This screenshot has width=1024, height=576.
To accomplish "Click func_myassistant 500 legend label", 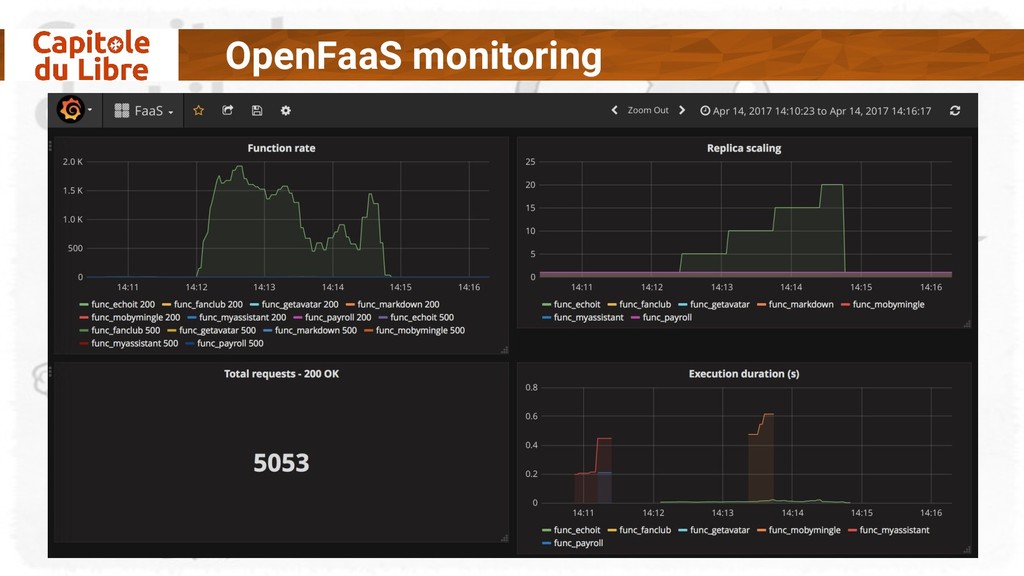I will click(x=135, y=344).
